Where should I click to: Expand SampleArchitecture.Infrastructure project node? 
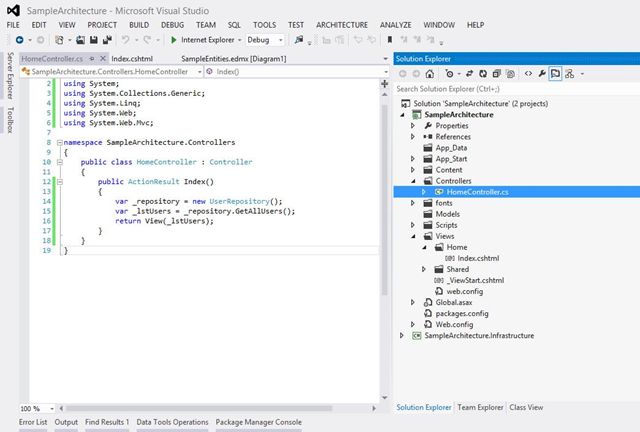403,336
